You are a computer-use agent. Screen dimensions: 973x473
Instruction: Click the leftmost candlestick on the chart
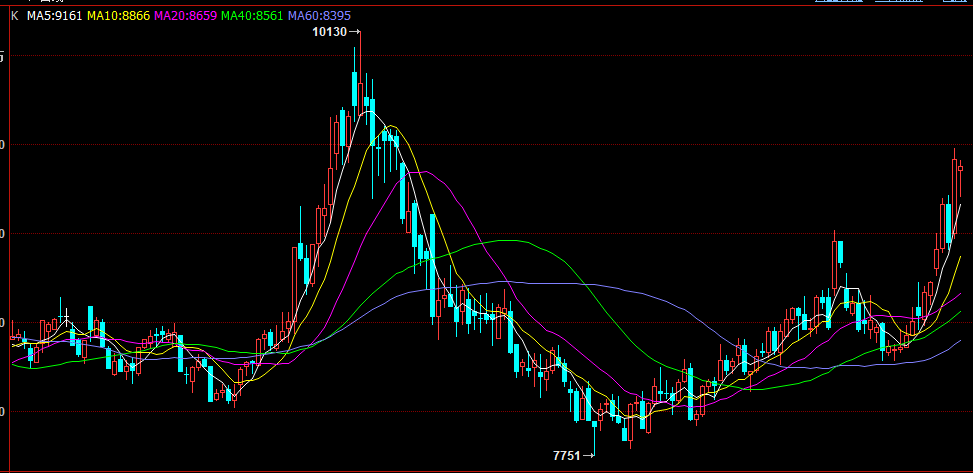[14, 338]
